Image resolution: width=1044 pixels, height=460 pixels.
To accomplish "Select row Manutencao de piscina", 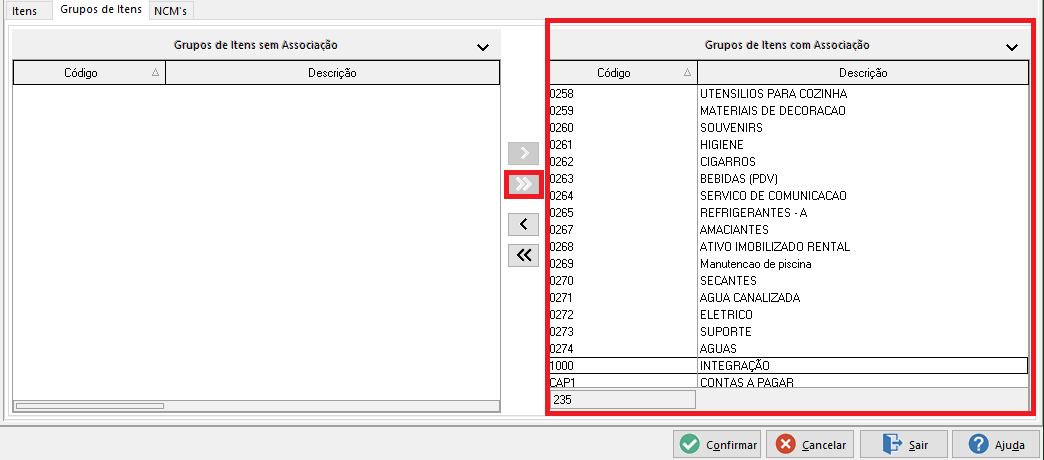I will tap(788, 264).
